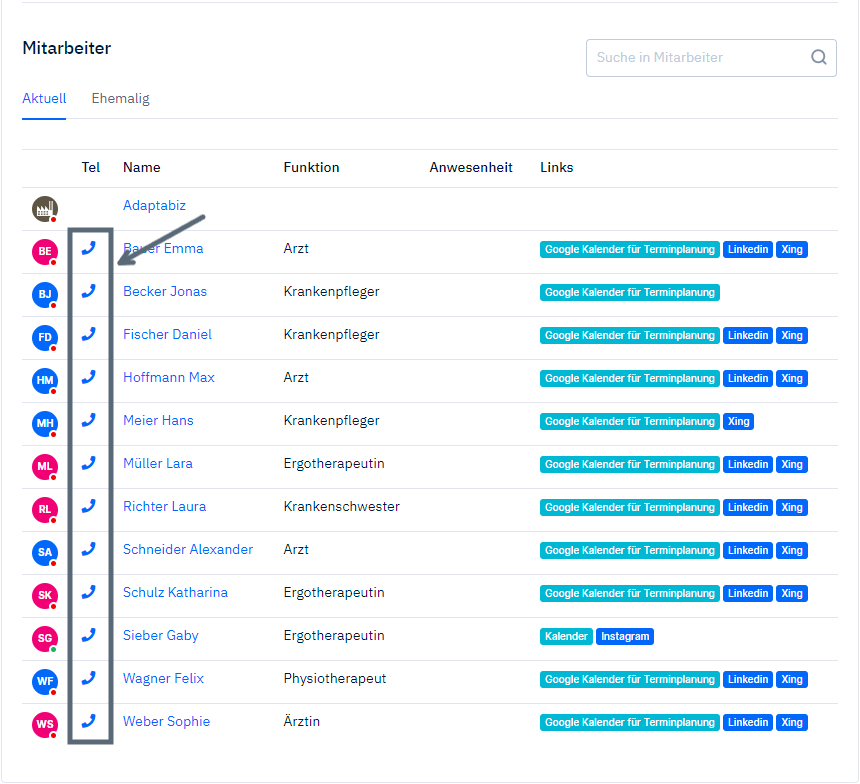Open Meier Hans's Xing link tag
The image size is (860, 784).
(x=738, y=422)
